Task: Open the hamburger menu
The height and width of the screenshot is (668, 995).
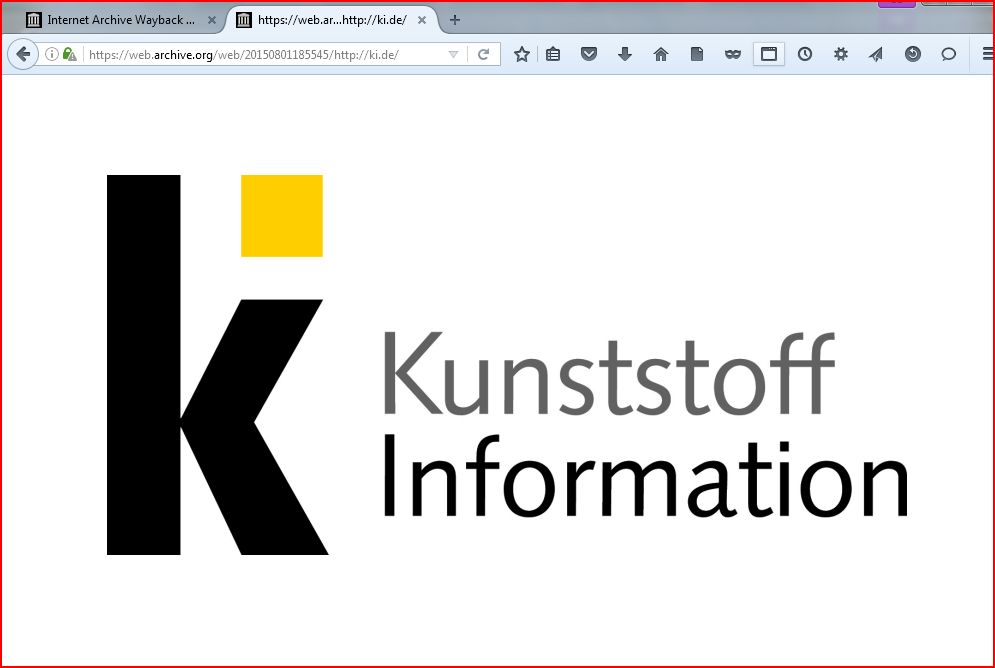Action: [987, 55]
